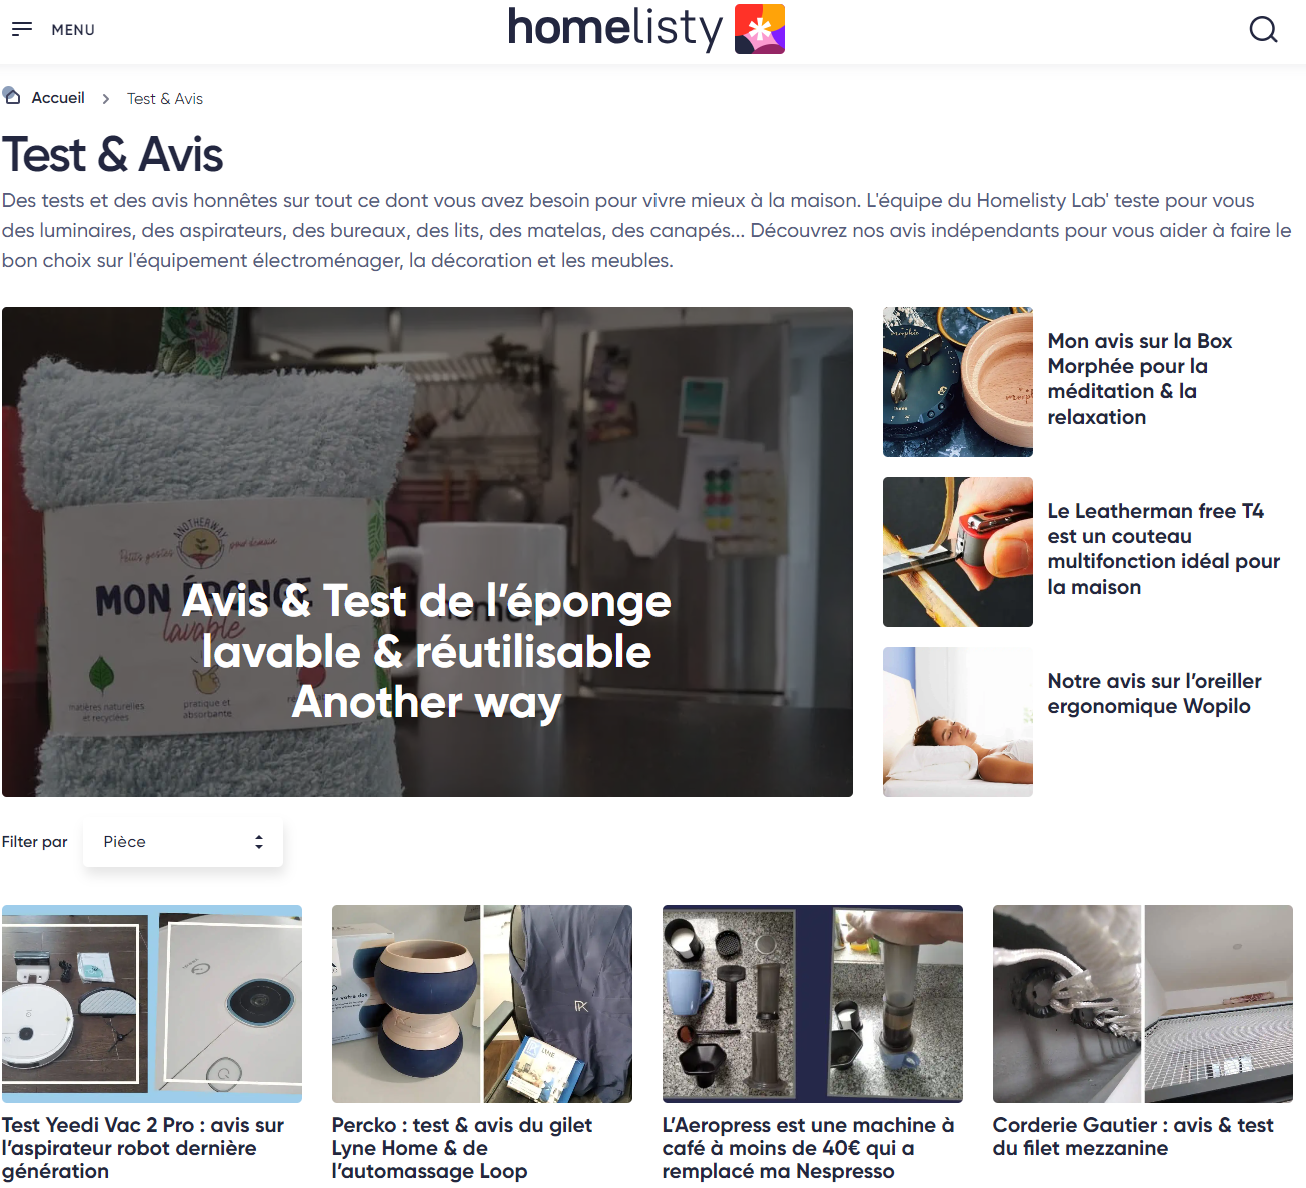Go to Accueil breadcrumb link

point(58,98)
